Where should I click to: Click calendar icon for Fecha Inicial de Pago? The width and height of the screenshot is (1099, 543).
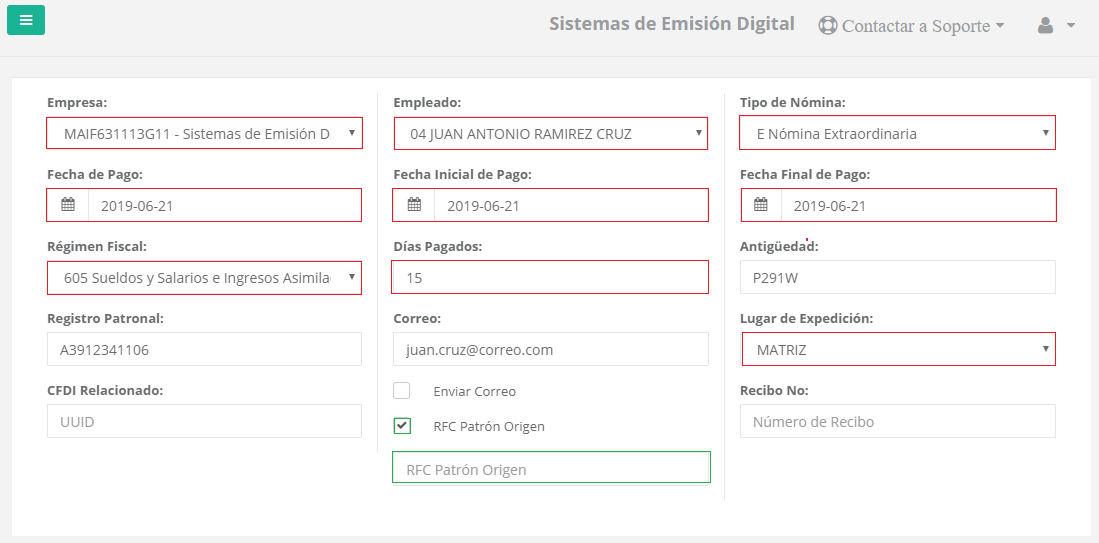[x=414, y=205]
